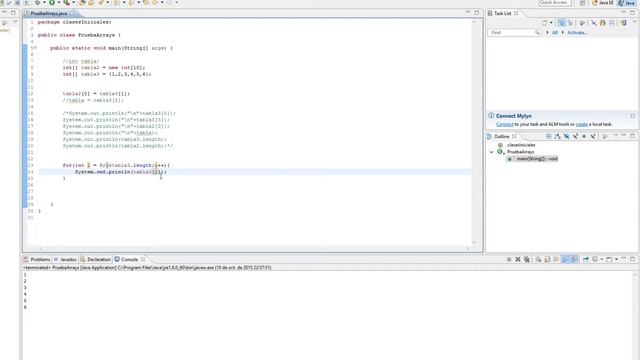Open Quick Access search field

tap(554, 2)
